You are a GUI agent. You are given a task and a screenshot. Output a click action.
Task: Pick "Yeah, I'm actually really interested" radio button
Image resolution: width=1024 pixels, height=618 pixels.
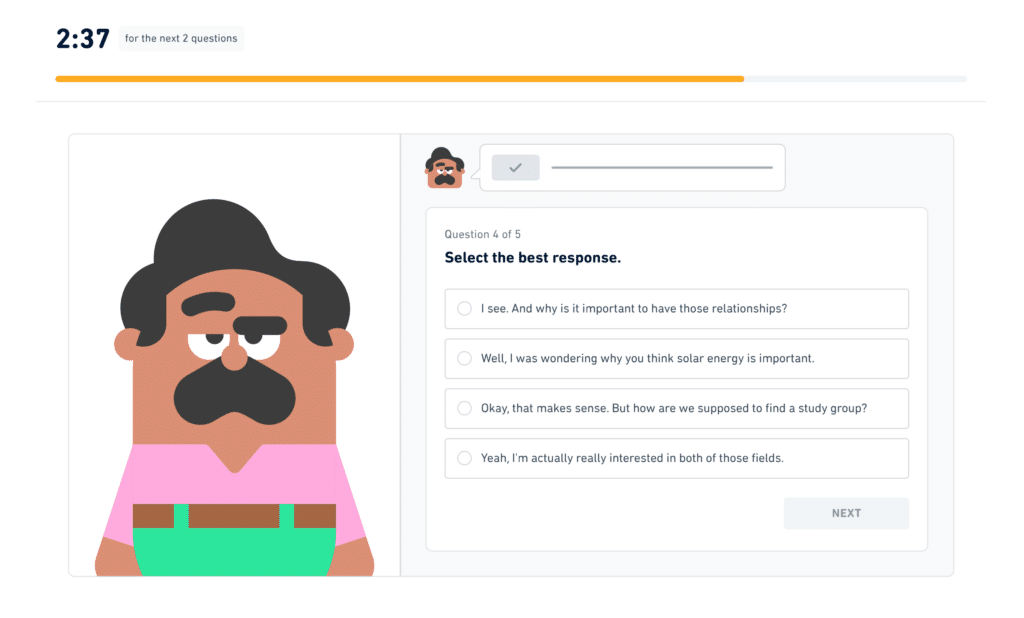click(464, 458)
